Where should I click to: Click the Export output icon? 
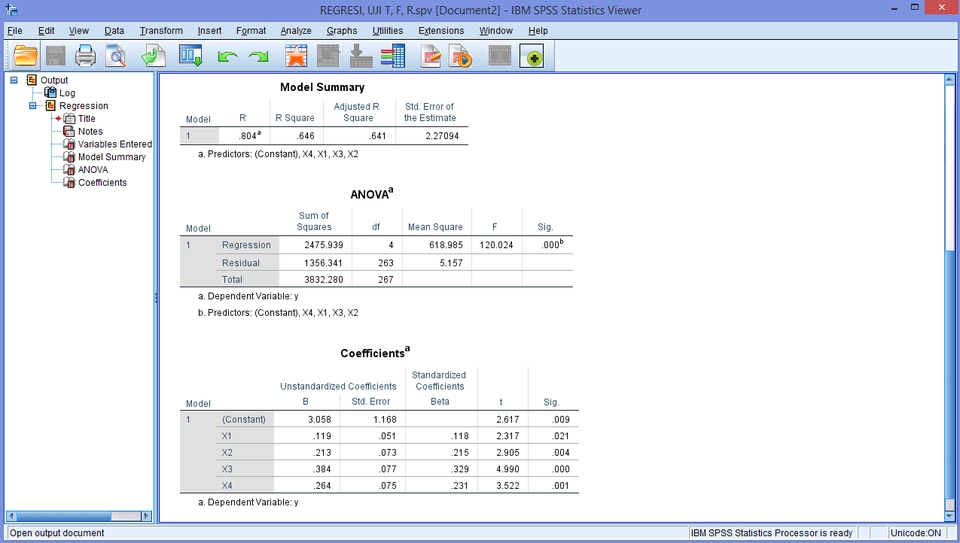(x=153, y=56)
